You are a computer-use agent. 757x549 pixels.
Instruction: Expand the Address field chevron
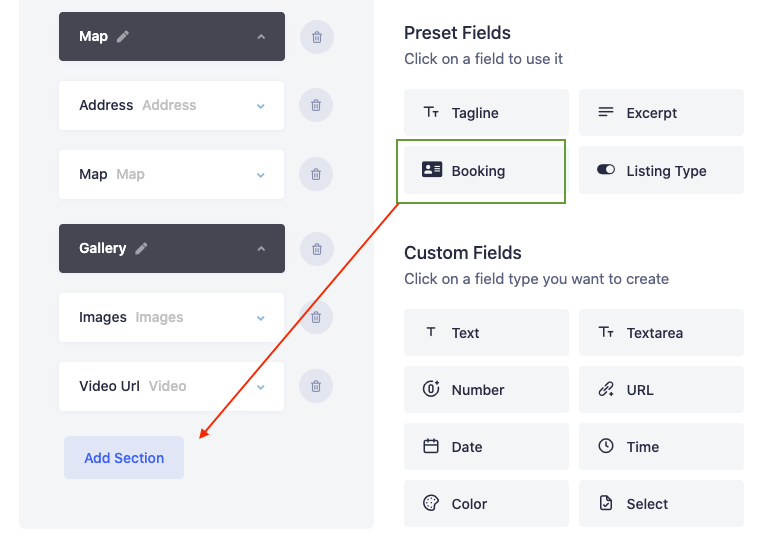click(261, 106)
